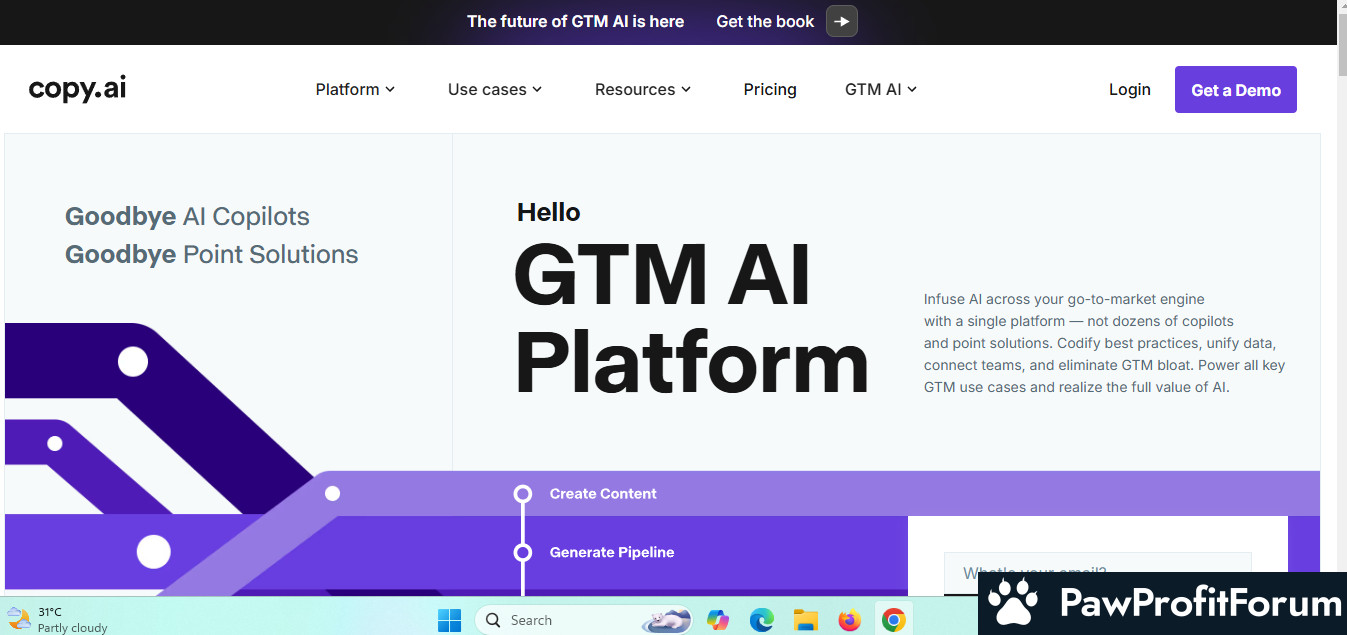Click the Goodbye Point Solutions text
Viewport: 1347px width, 635px height.
click(x=211, y=254)
